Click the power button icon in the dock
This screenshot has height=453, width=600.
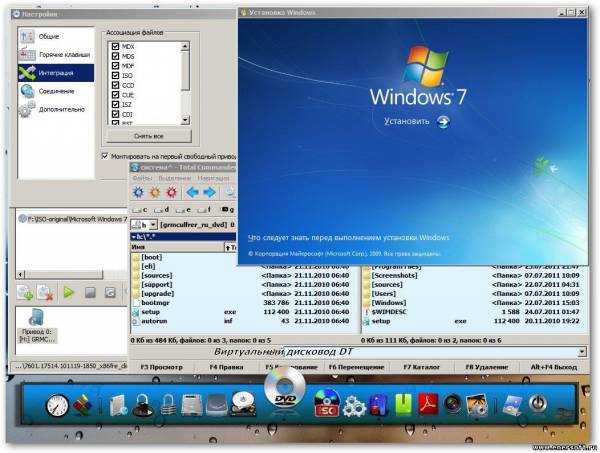click(538, 404)
